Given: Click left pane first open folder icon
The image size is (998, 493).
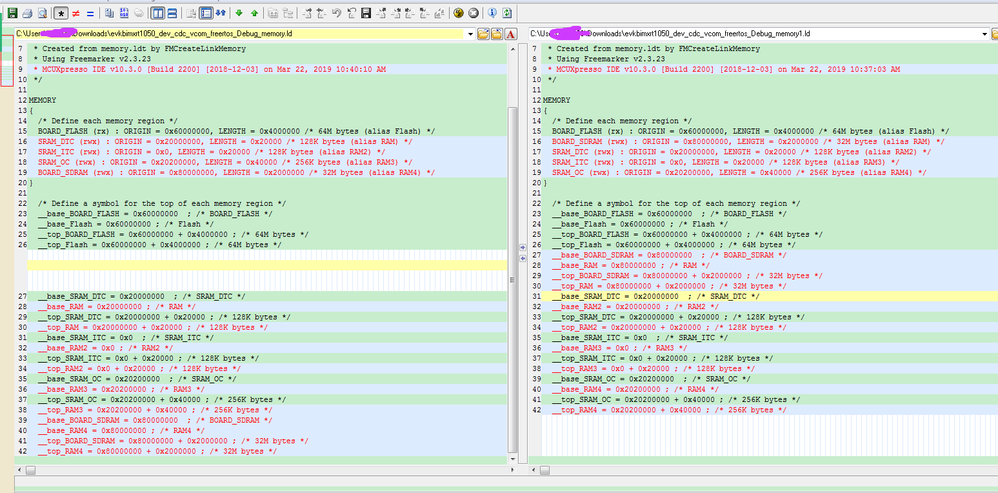Looking at the screenshot, I should click(483, 34).
